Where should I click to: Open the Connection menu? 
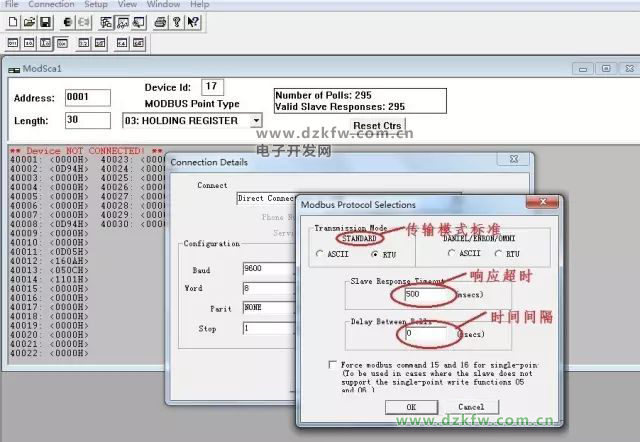tap(50, 4)
